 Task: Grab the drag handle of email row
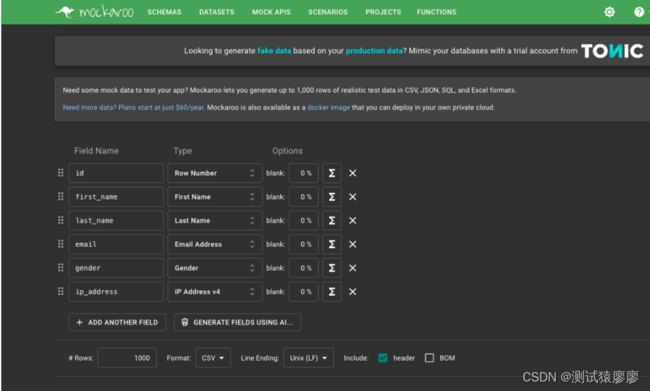click(x=61, y=244)
